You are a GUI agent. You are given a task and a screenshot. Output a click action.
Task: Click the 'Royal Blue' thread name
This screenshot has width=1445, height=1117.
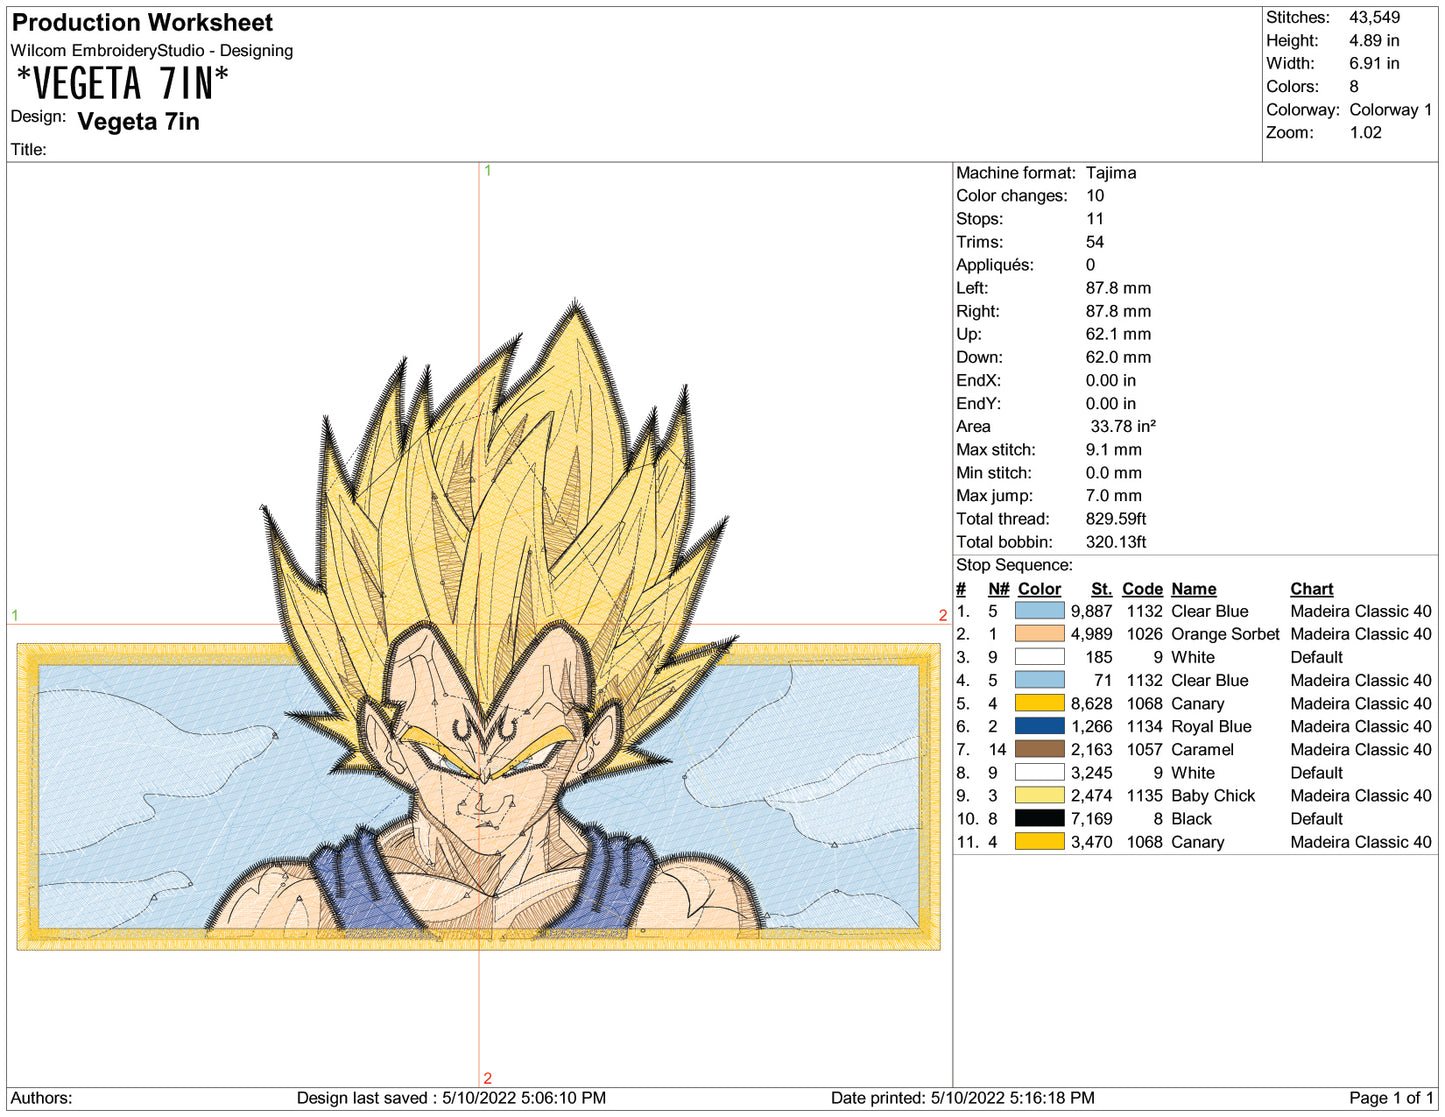tap(1211, 726)
